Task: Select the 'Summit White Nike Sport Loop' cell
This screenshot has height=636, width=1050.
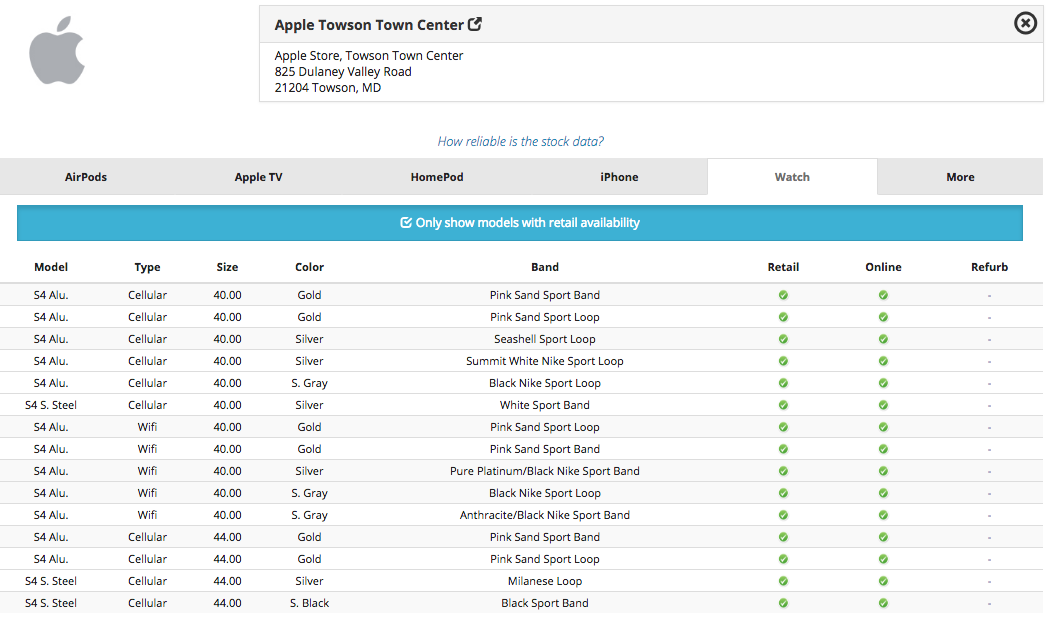Action: 544,362
